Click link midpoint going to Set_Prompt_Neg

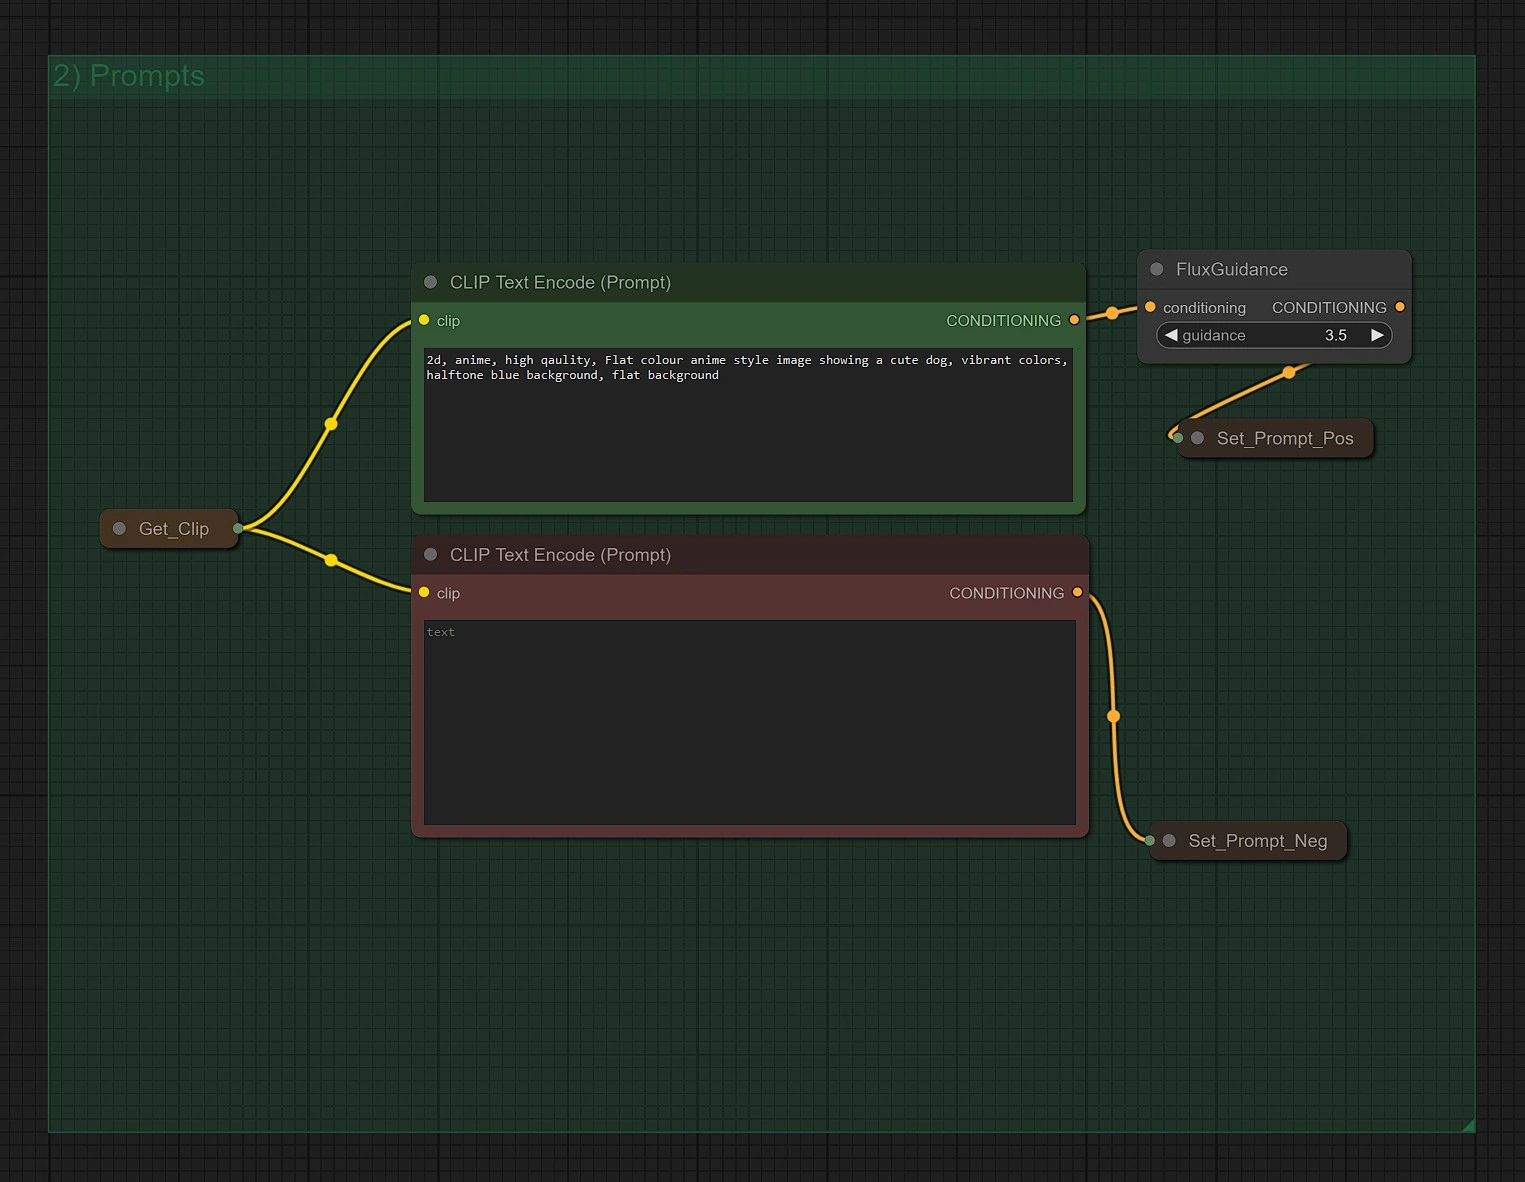1113,716
